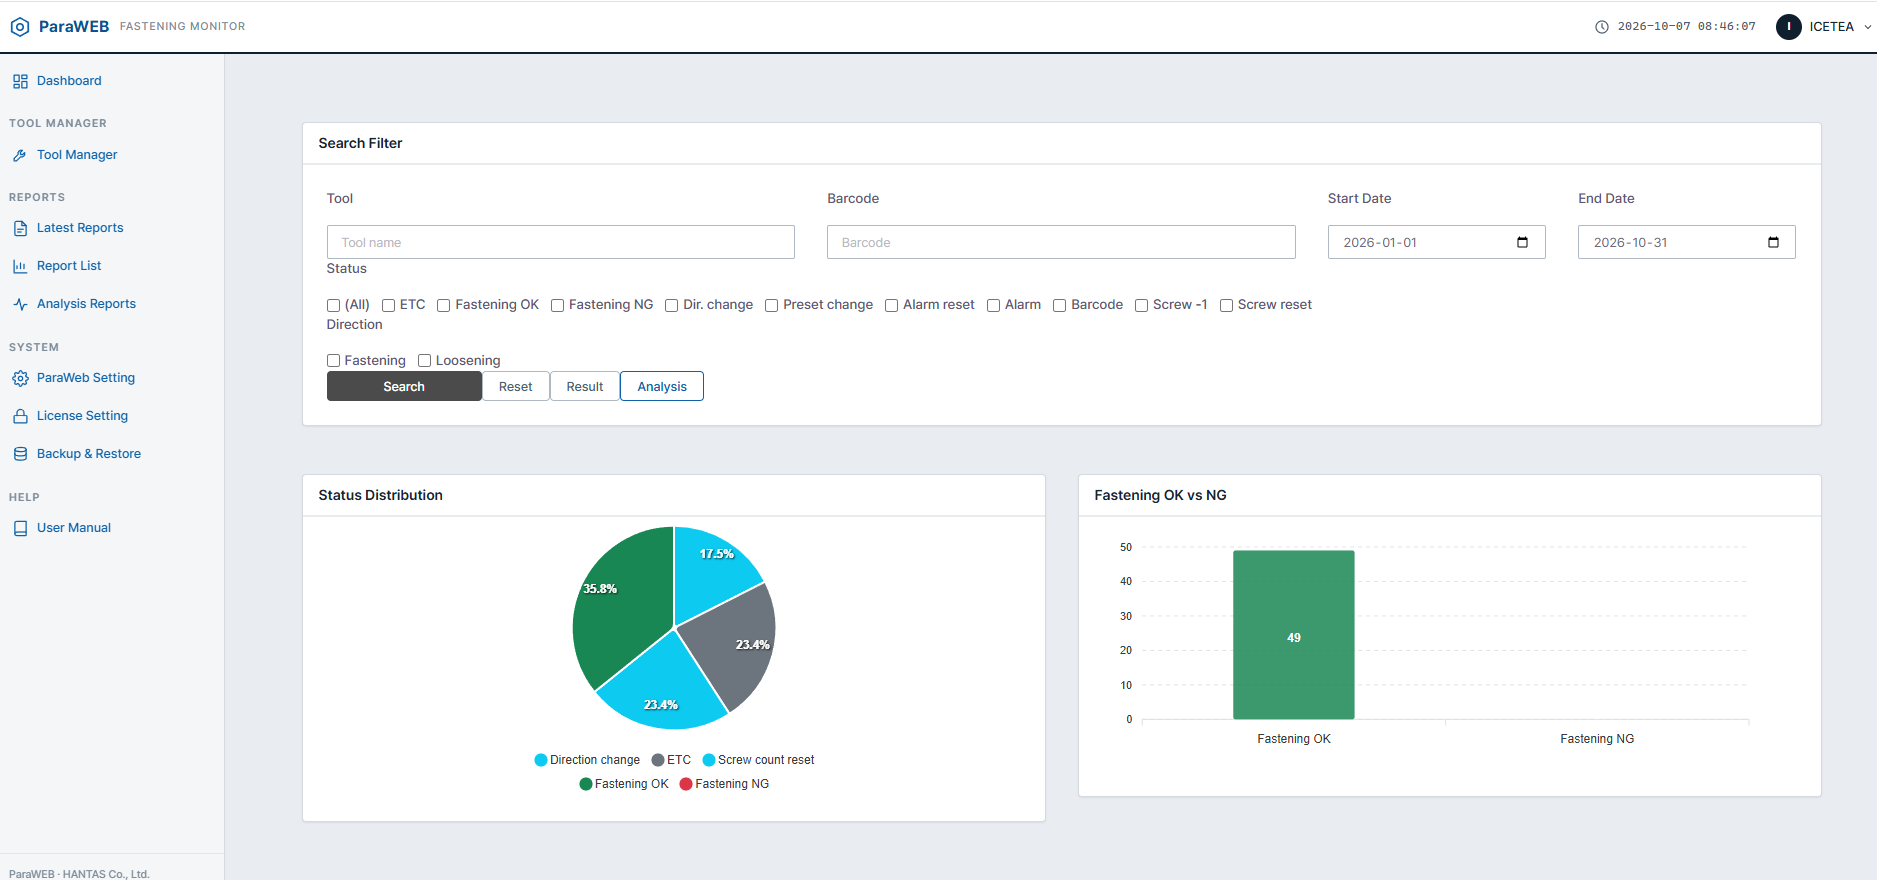Click the Tool name input field
This screenshot has height=880, width=1877.
pyautogui.click(x=561, y=242)
